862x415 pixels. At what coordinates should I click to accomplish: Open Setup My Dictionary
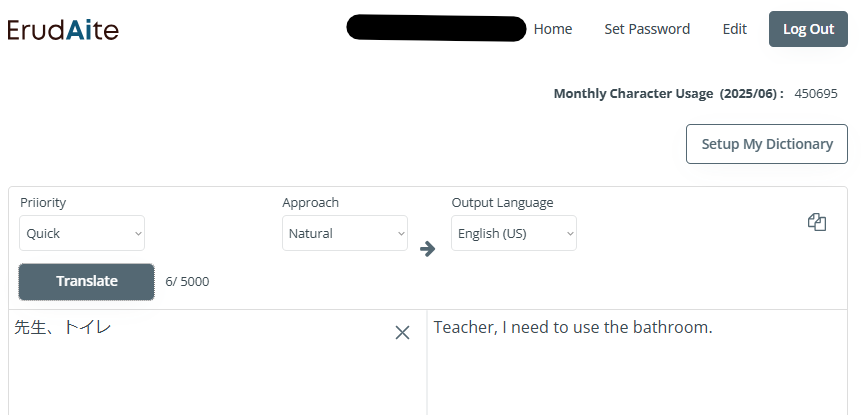click(x=767, y=144)
